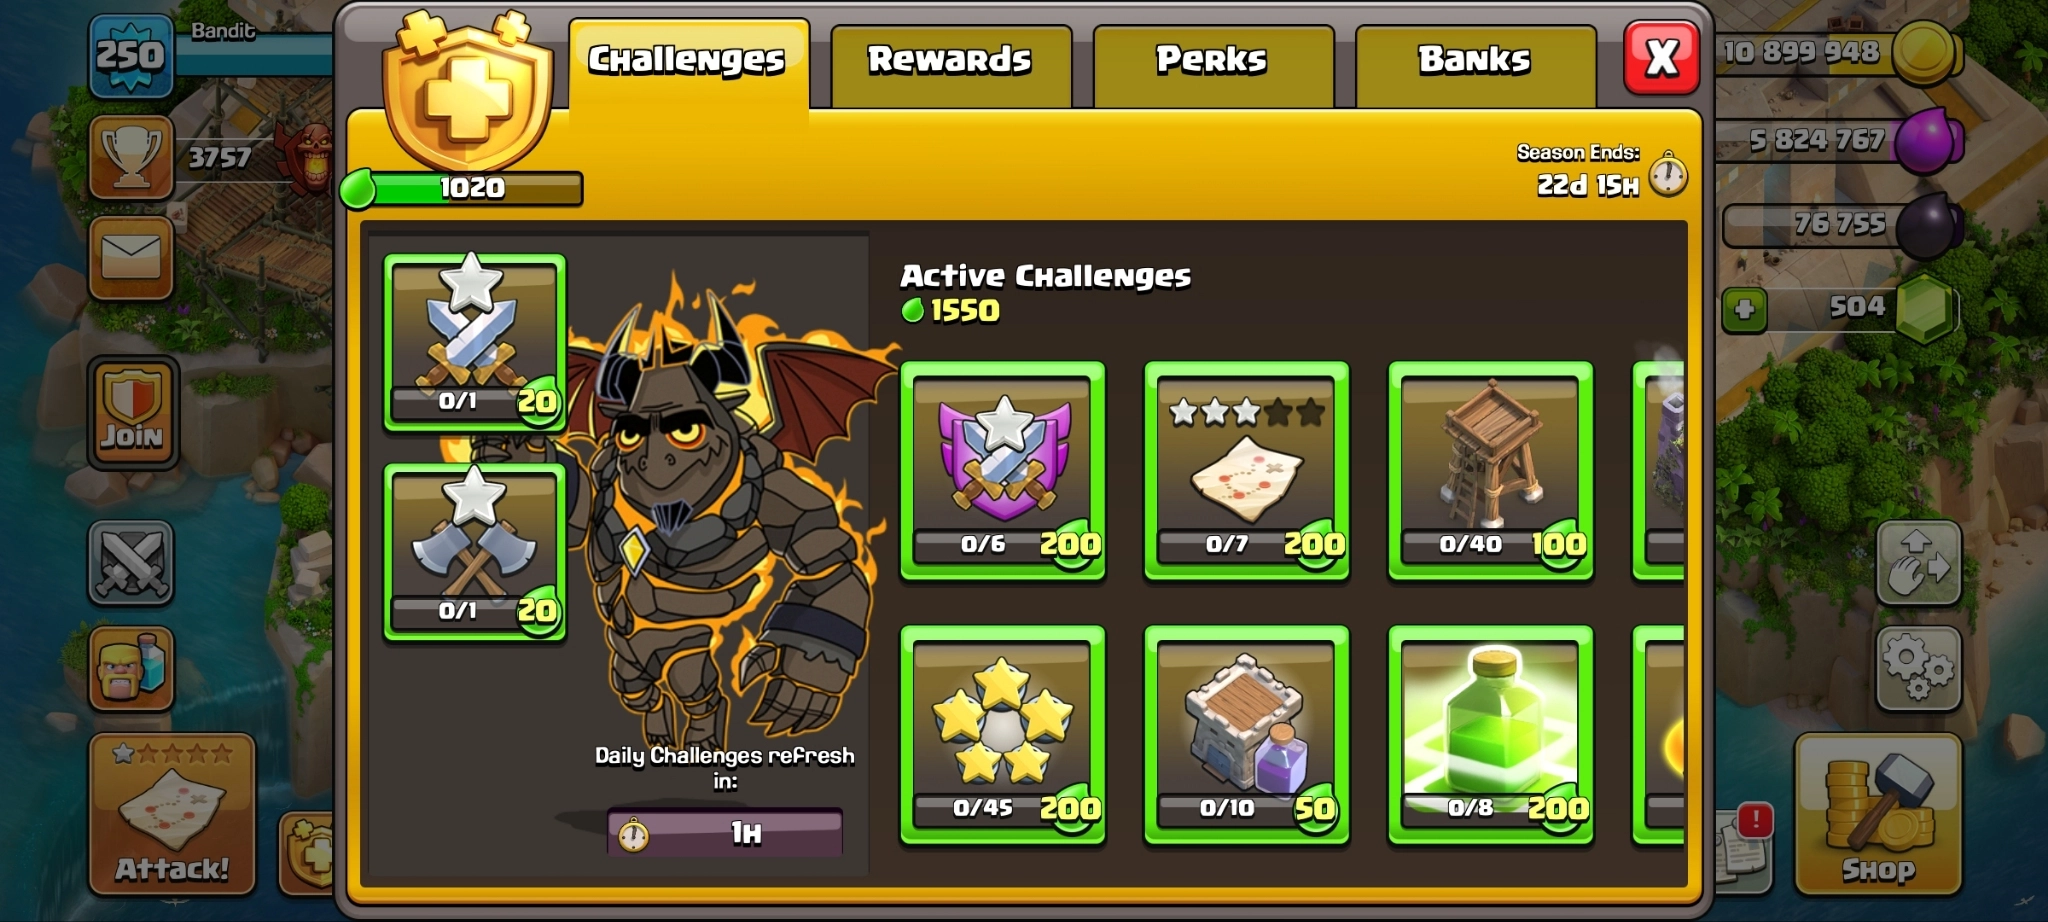Screen dimensions: 2048x922
Task: Select the green spell jar challenge 0/8
Action: click(x=1491, y=735)
